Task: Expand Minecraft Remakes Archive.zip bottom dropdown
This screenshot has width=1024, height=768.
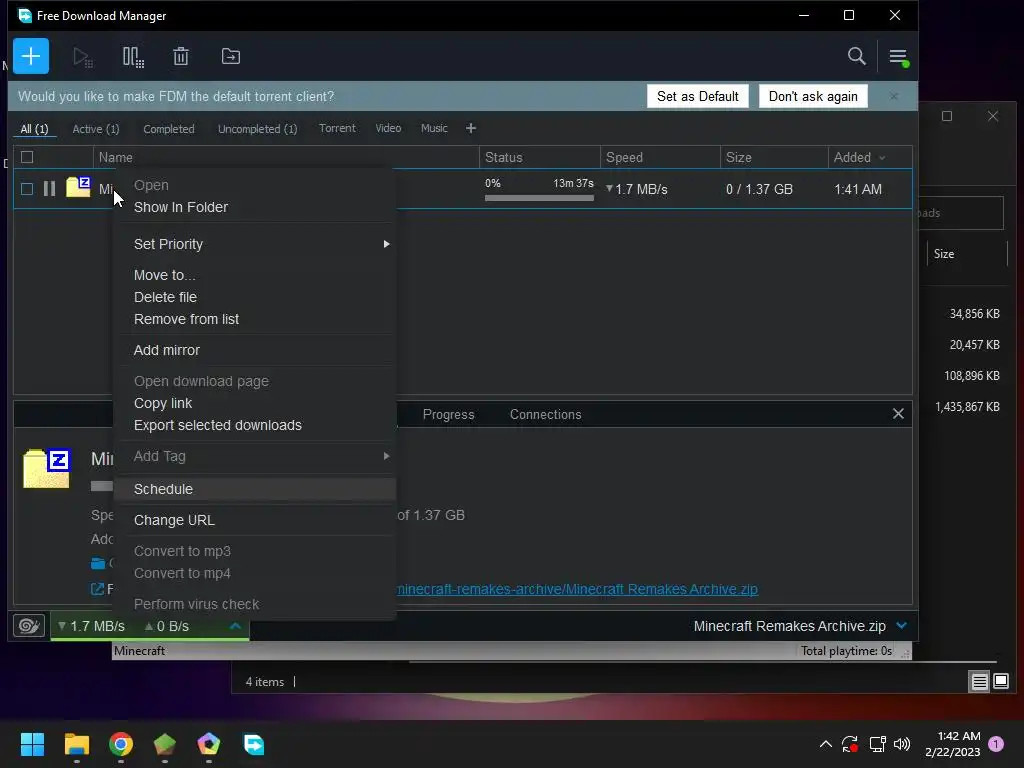Action: click(902, 626)
